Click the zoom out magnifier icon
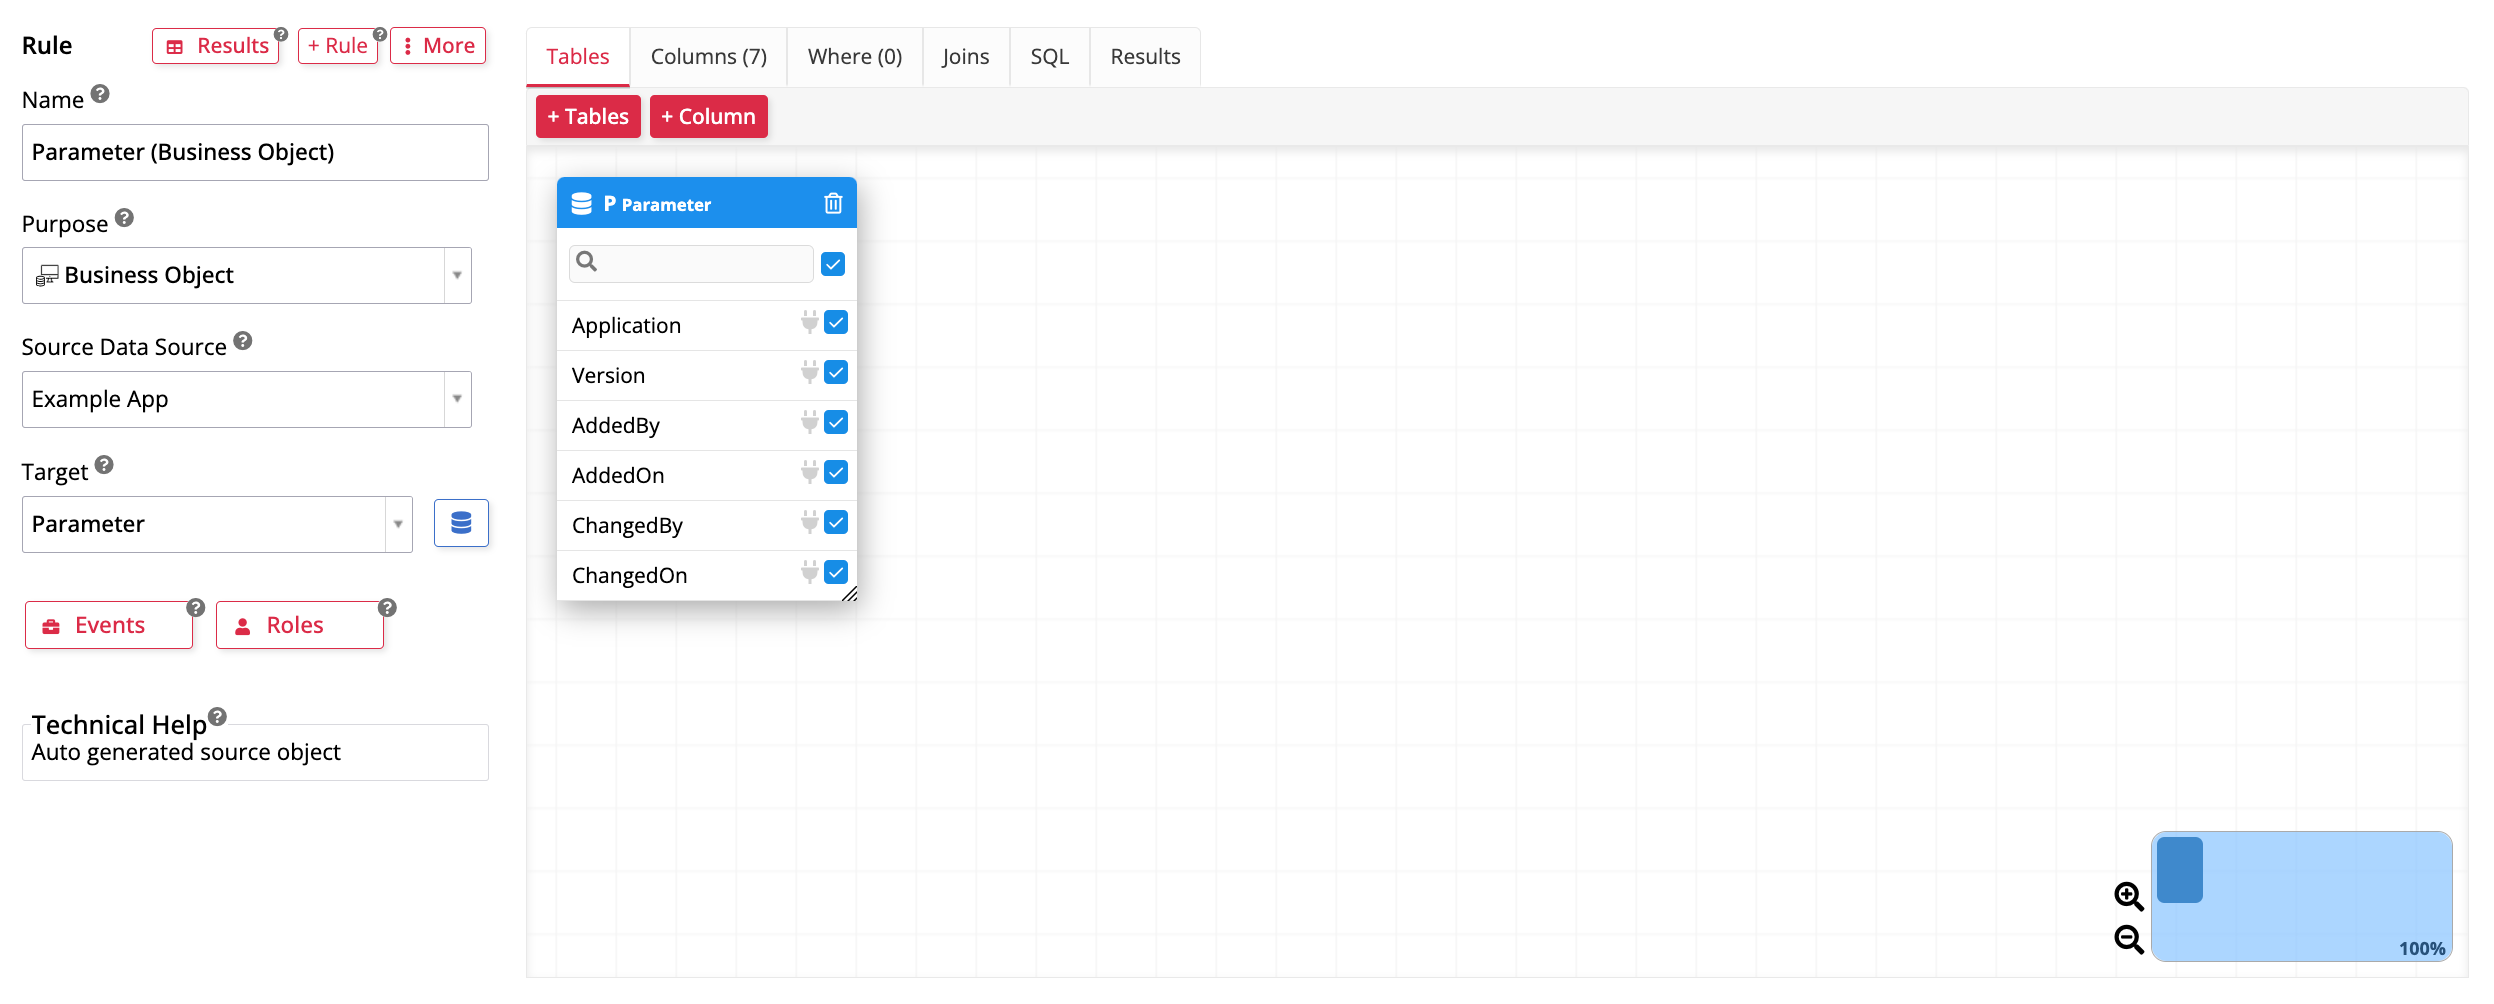Screen dimensions: 2494x1004 [2128, 939]
